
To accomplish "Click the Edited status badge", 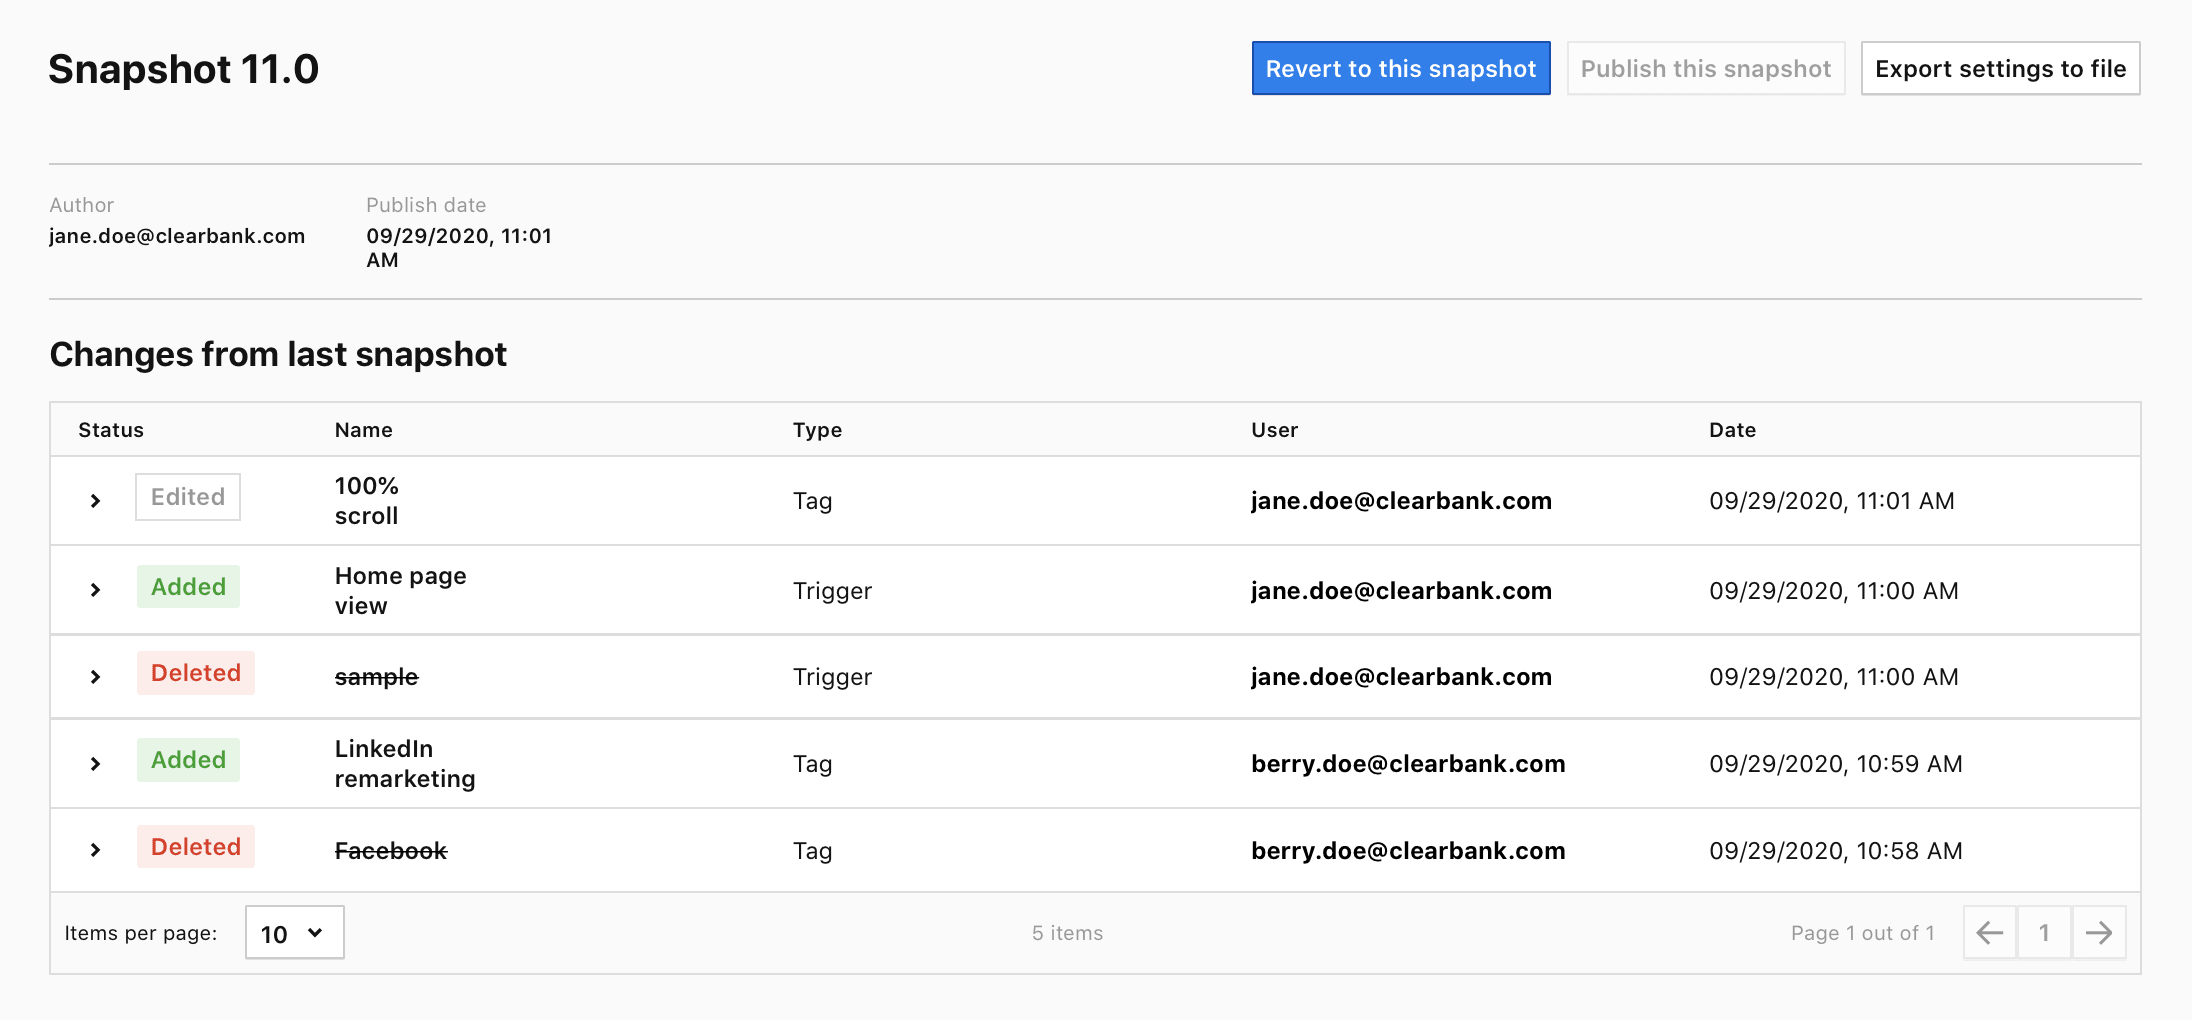I will pos(188,497).
